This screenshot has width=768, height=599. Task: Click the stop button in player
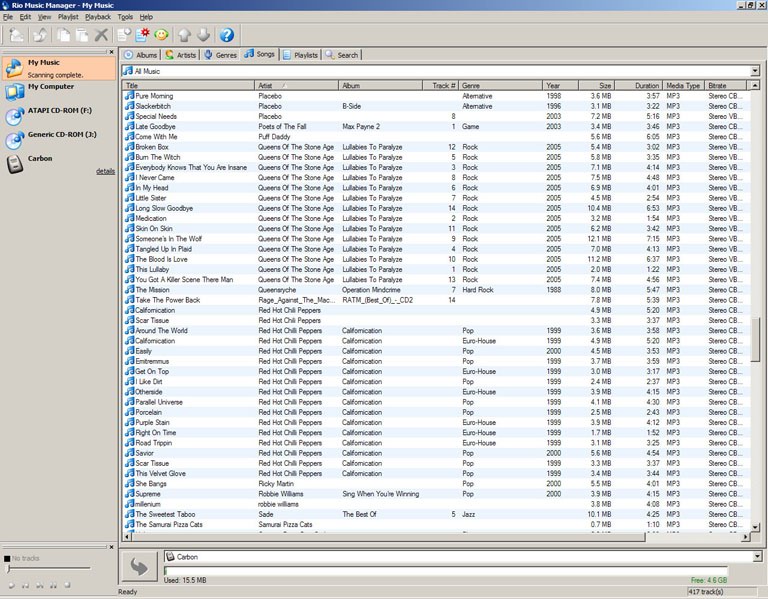point(67,585)
